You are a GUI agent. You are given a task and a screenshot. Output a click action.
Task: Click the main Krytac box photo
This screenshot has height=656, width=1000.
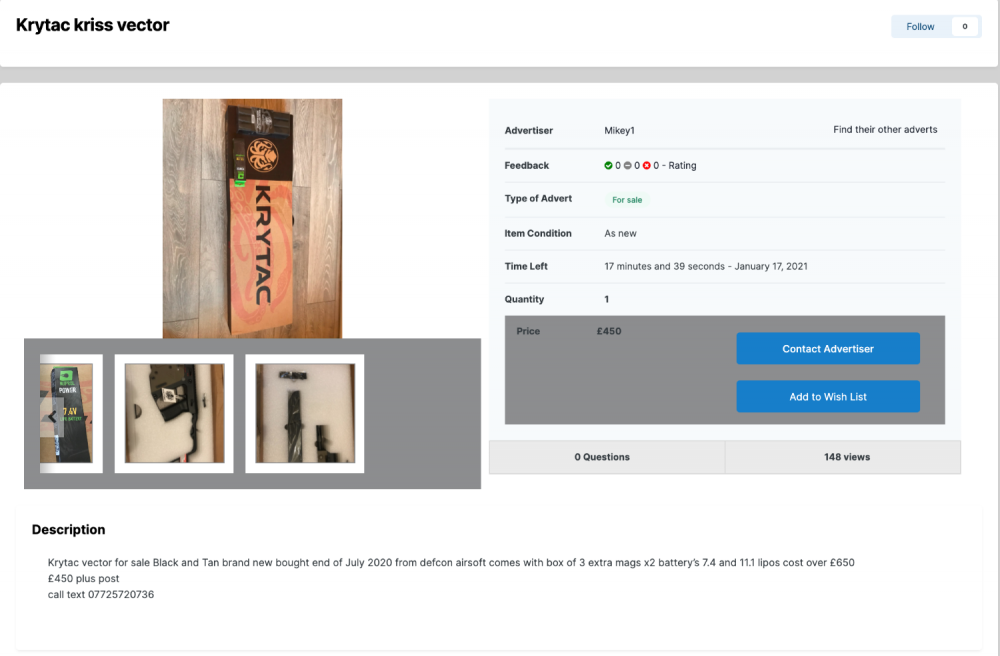tap(252, 218)
